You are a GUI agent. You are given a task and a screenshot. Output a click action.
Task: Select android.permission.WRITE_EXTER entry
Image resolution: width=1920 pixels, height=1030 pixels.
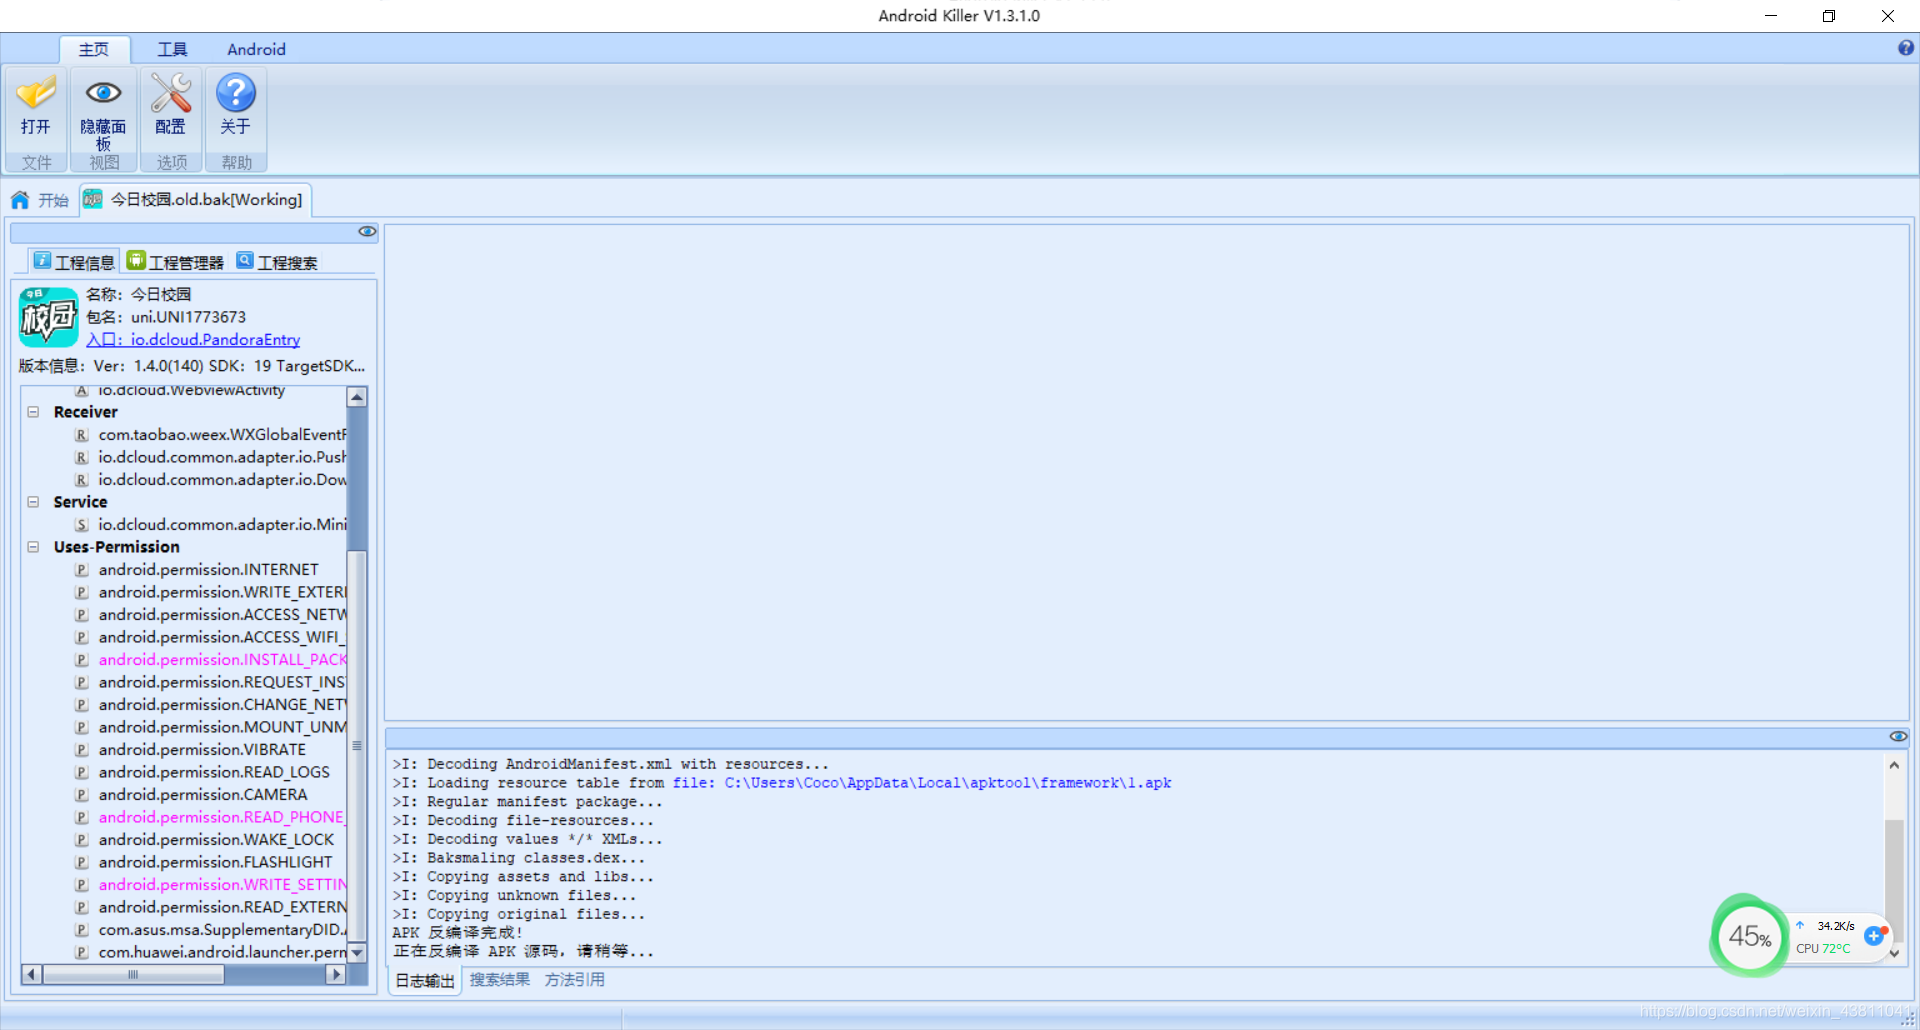pos(223,592)
